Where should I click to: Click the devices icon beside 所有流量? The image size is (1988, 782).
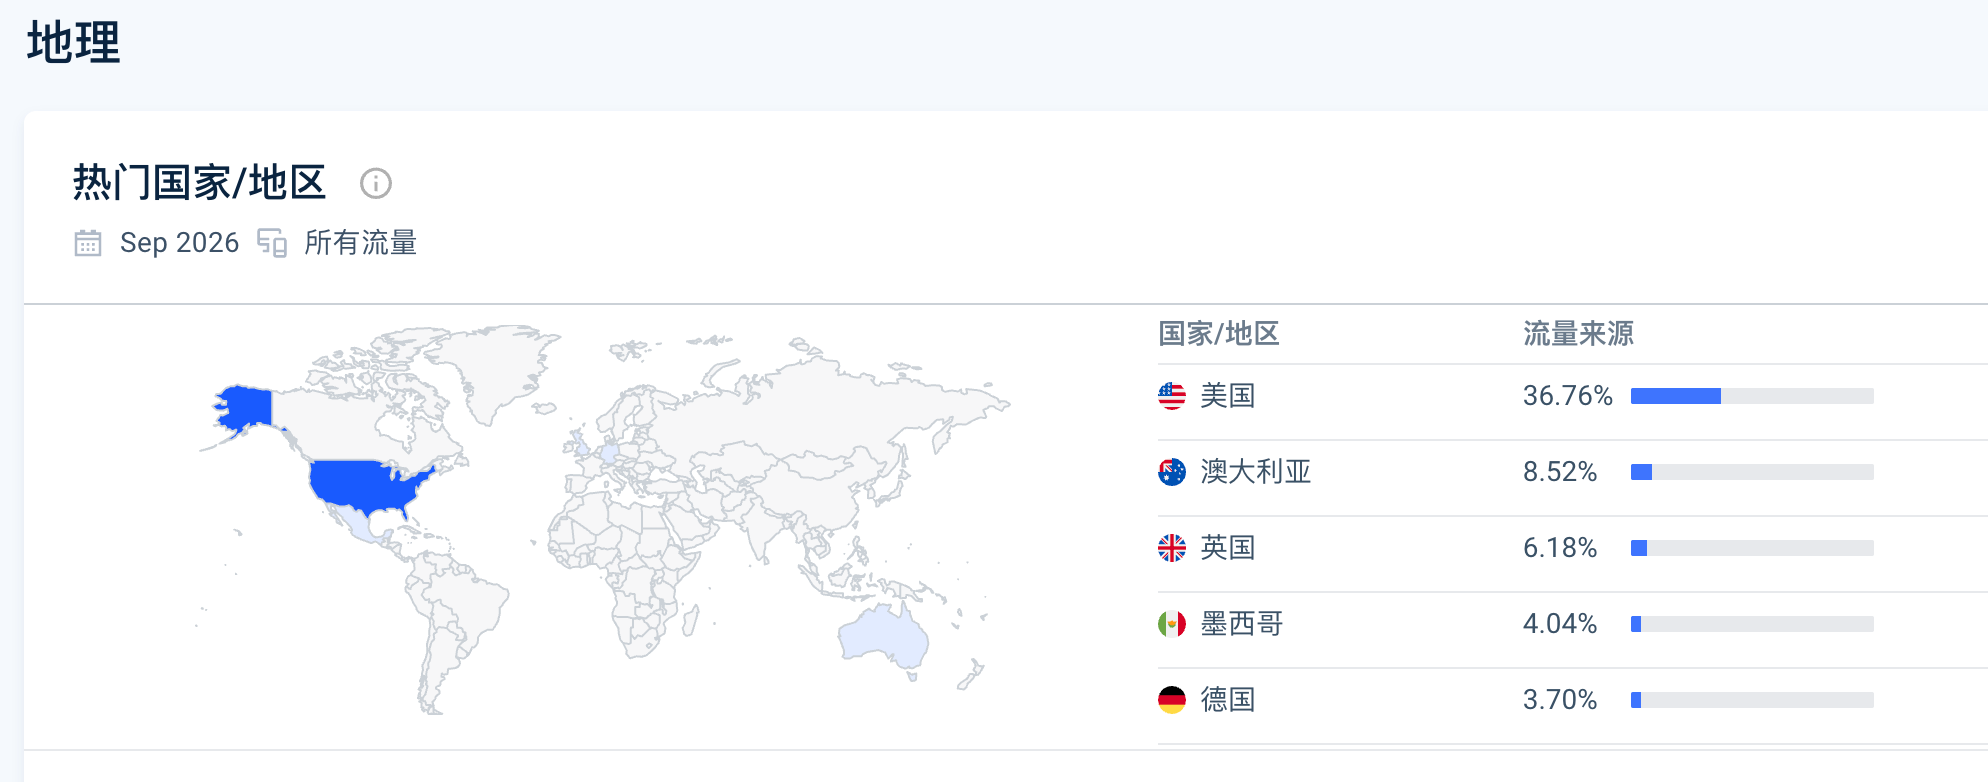click(x=272, y=243)
